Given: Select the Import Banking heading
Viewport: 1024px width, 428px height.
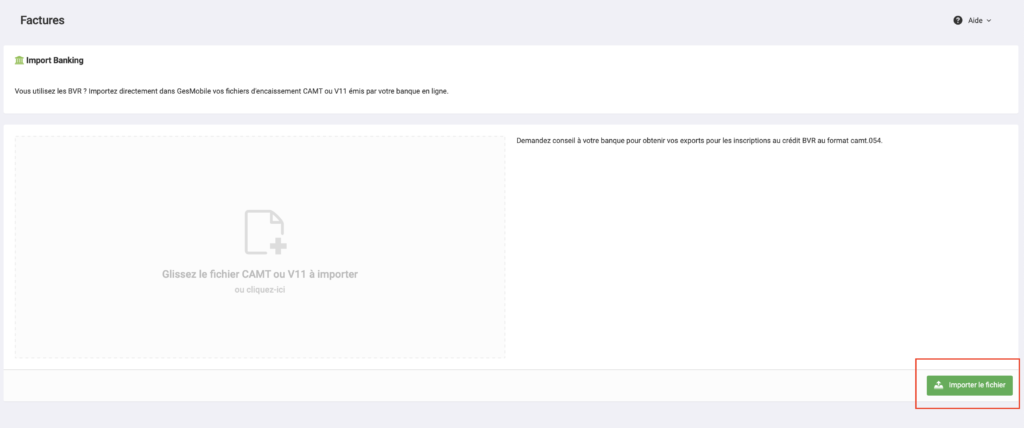Looking at the screenshot, I should click(x=55, y=61).
